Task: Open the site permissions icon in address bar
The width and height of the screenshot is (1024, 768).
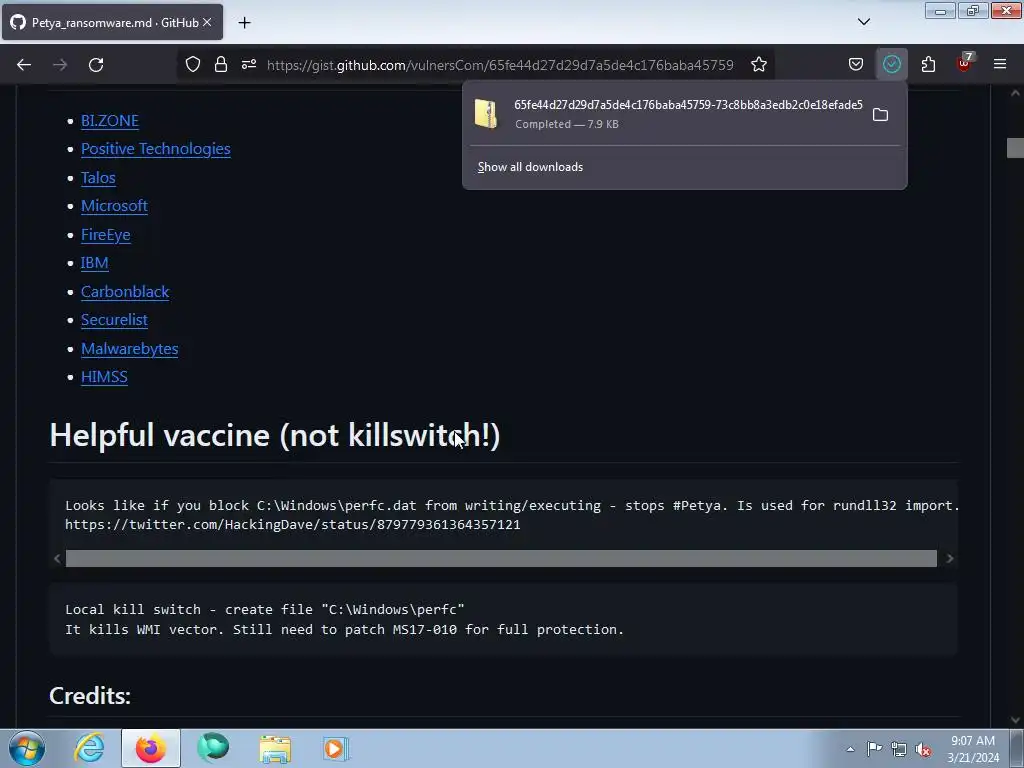Action: pos(249,65)
